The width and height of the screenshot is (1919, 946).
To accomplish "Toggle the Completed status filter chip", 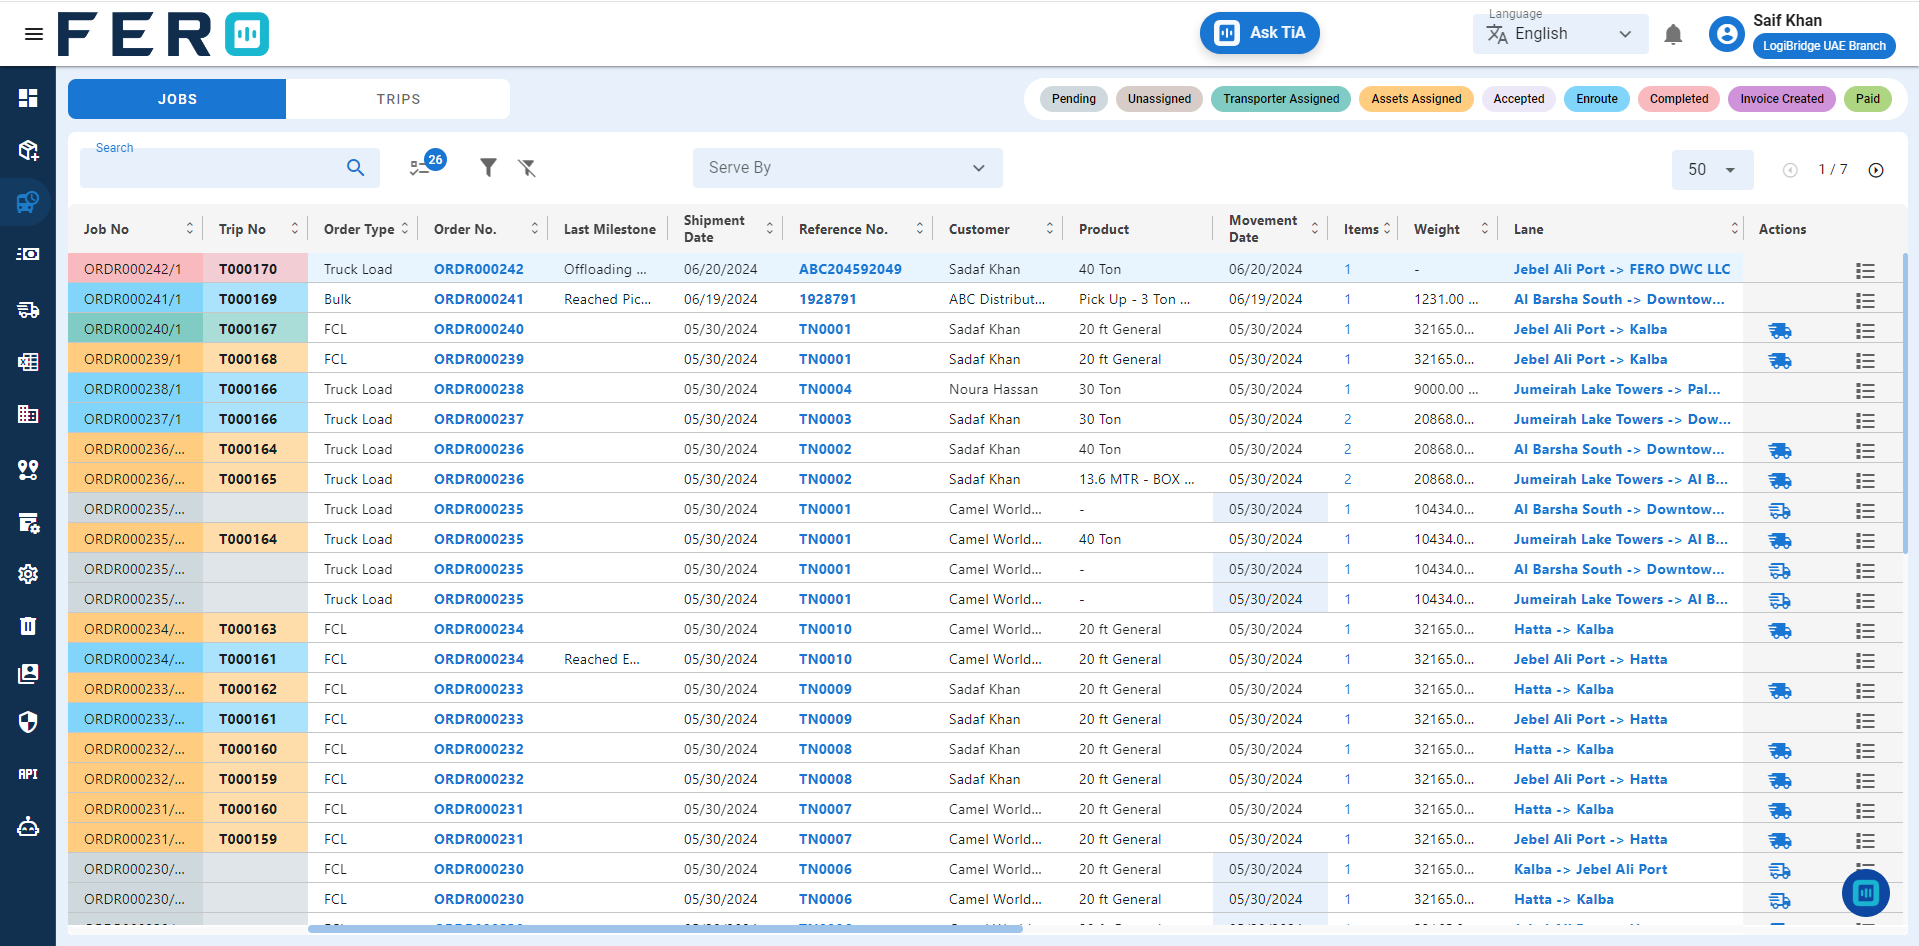I will pyautogui.click(x=1678, y=99).
